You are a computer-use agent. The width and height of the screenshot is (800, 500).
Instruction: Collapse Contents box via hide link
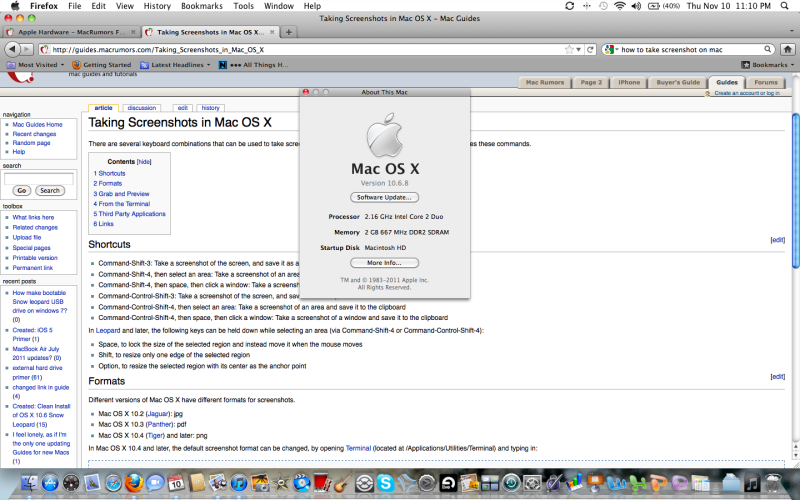[144, 162]
